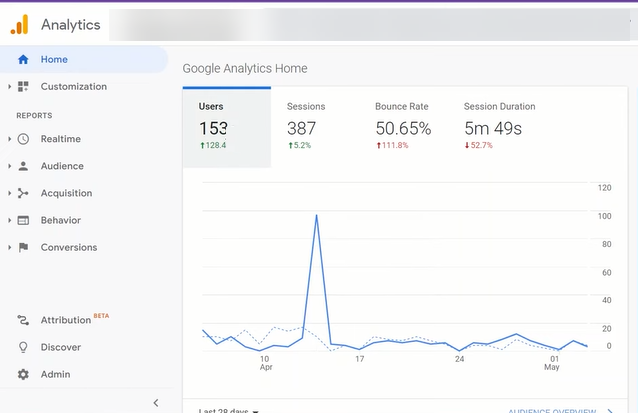Select the Session Duration metric tab

click(499, 127)
